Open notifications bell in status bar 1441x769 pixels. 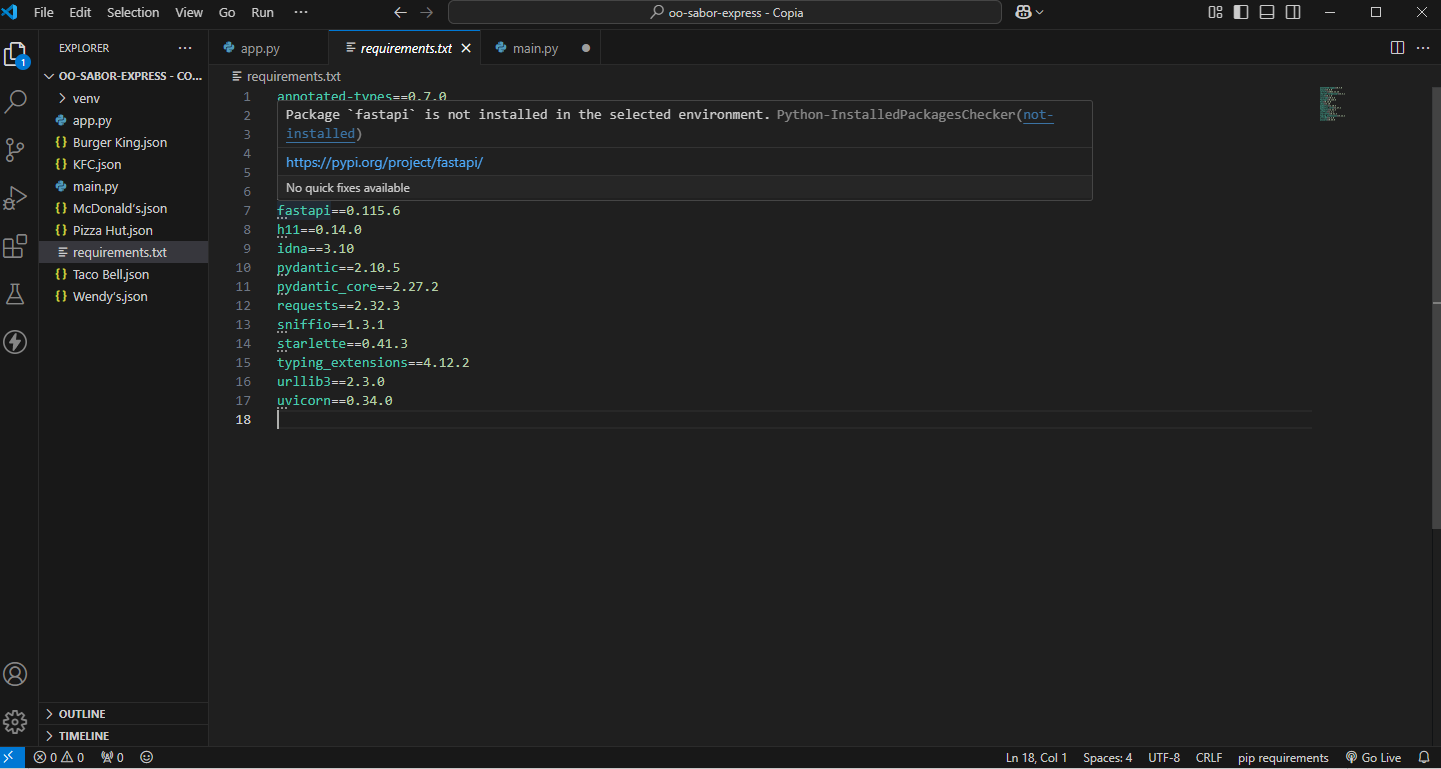click(x=1423, y=758)
